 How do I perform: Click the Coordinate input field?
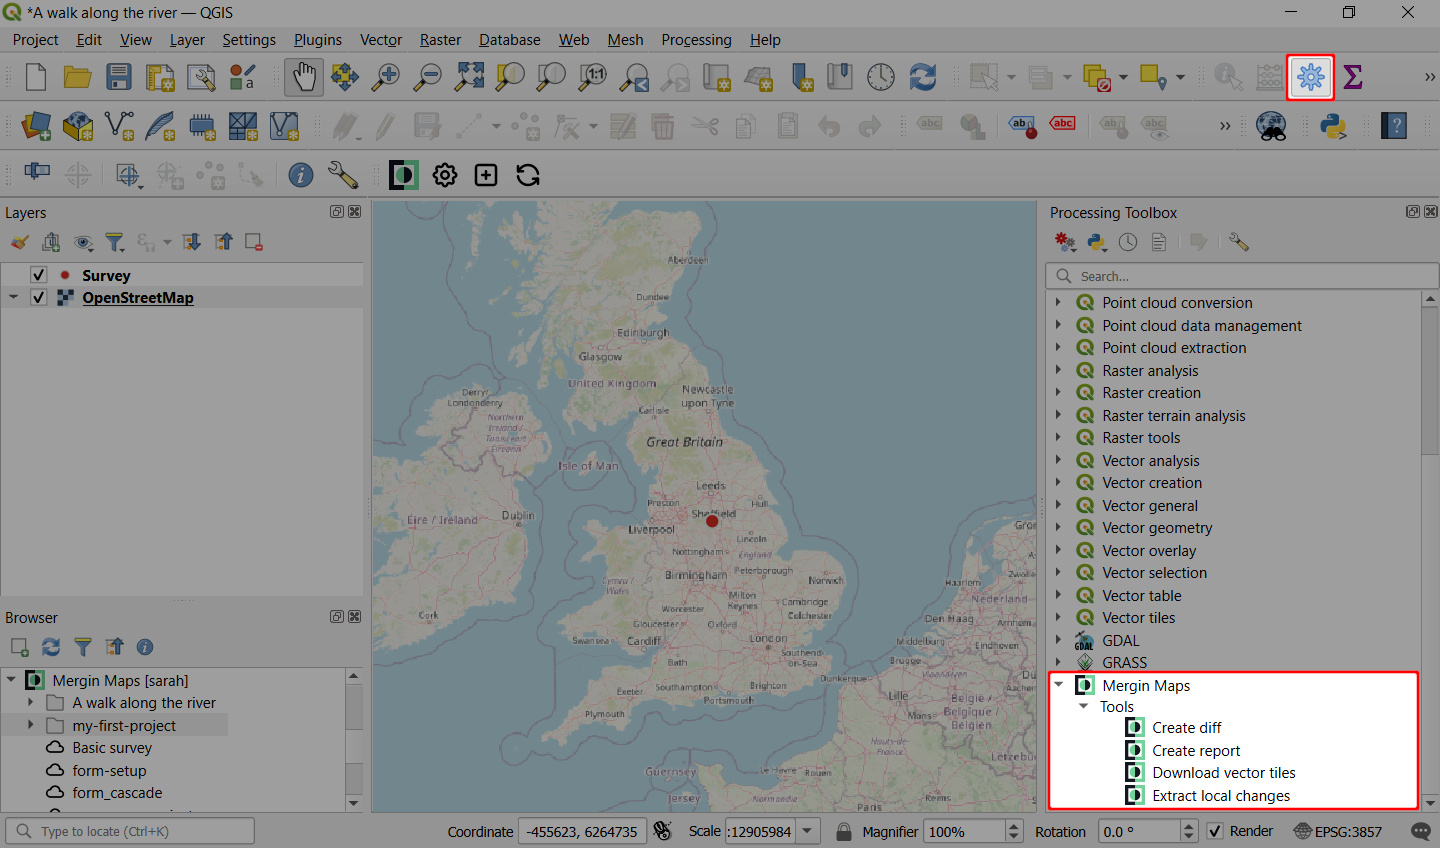(583, 831)
